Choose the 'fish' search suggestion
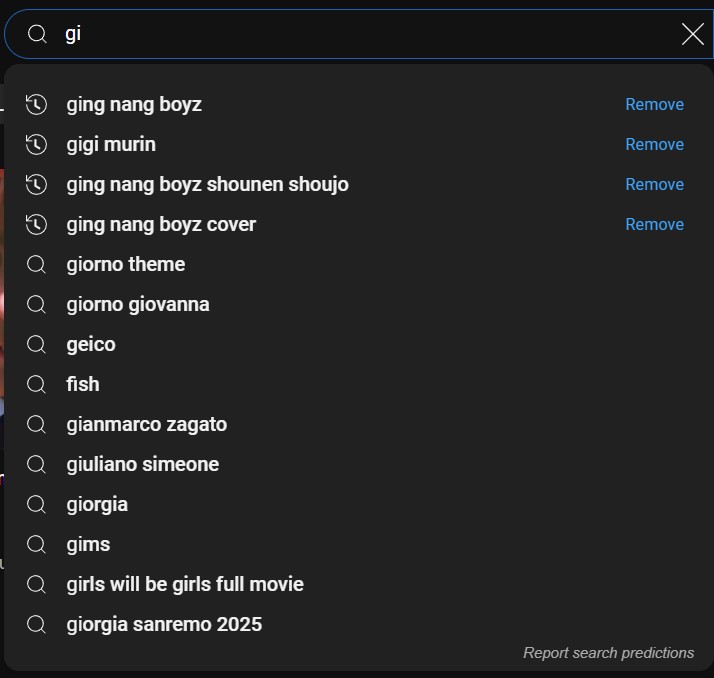 pyautogui.click(x=83, y=384)
